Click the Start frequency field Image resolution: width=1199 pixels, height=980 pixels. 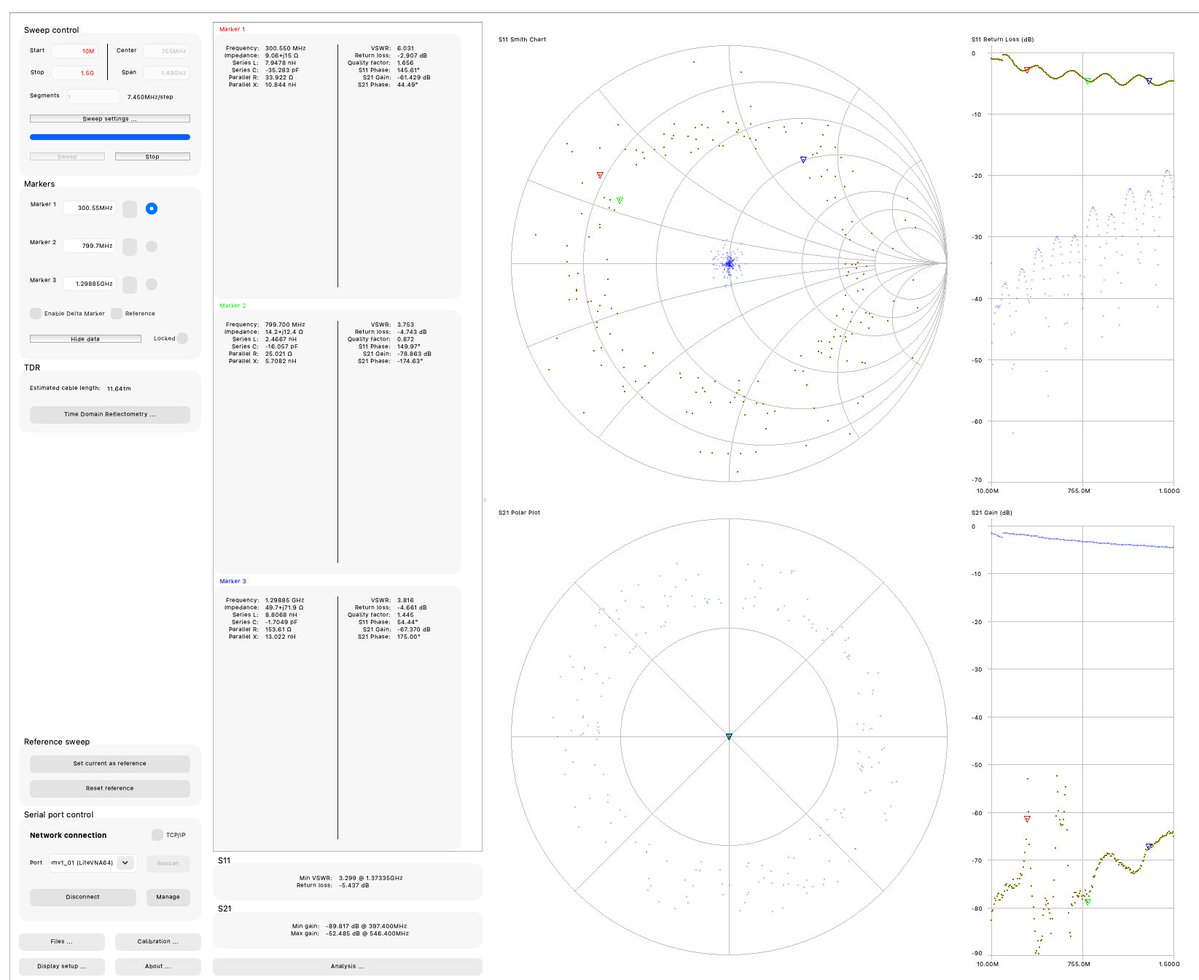coord(75,51)
